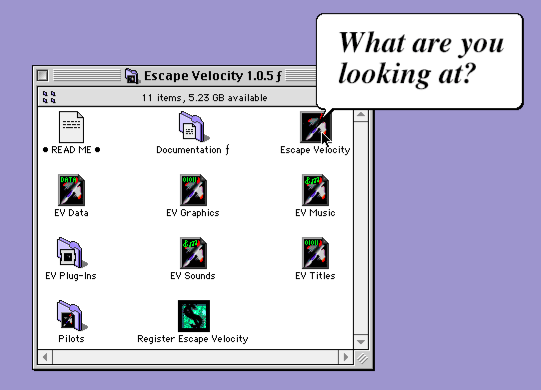Click the window close box
Screen dimensions: 541x390
click(42, 75)
